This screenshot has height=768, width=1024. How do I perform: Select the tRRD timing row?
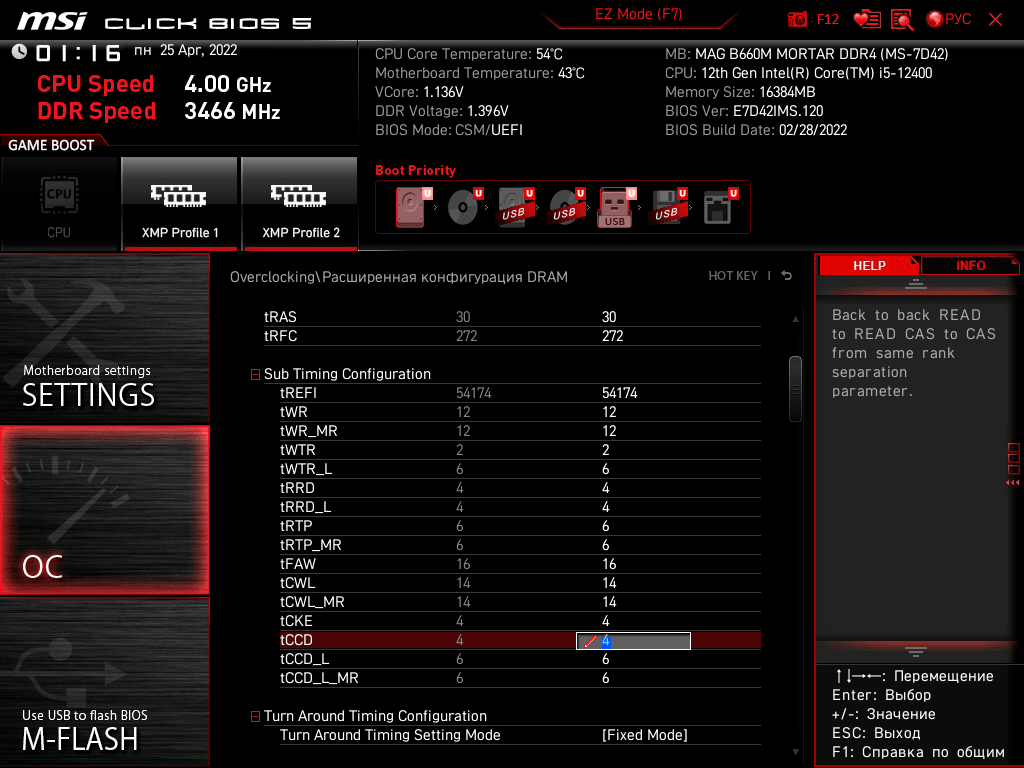click(520, 488)
